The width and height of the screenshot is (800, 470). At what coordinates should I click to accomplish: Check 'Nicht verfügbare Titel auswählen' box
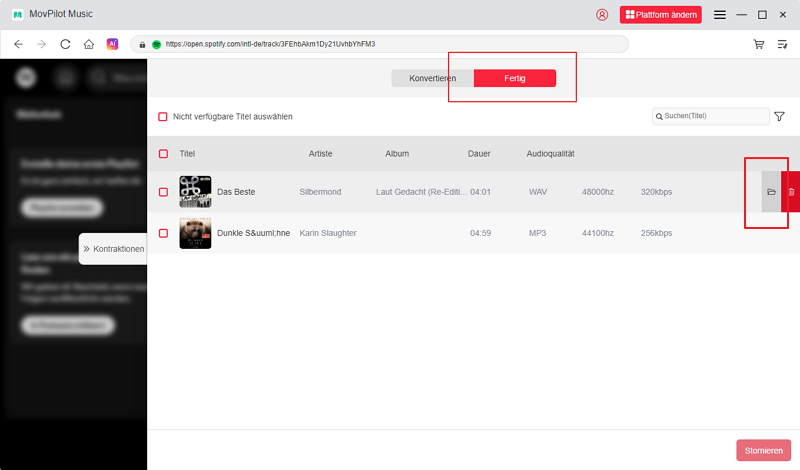point(163,117)
